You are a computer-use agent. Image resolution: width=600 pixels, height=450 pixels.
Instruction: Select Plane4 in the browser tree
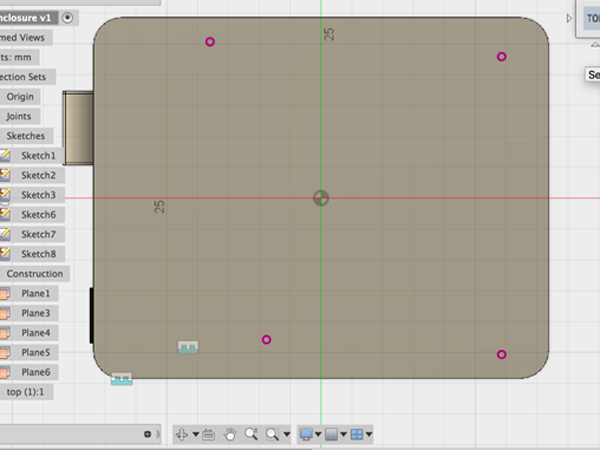(36, 333)
